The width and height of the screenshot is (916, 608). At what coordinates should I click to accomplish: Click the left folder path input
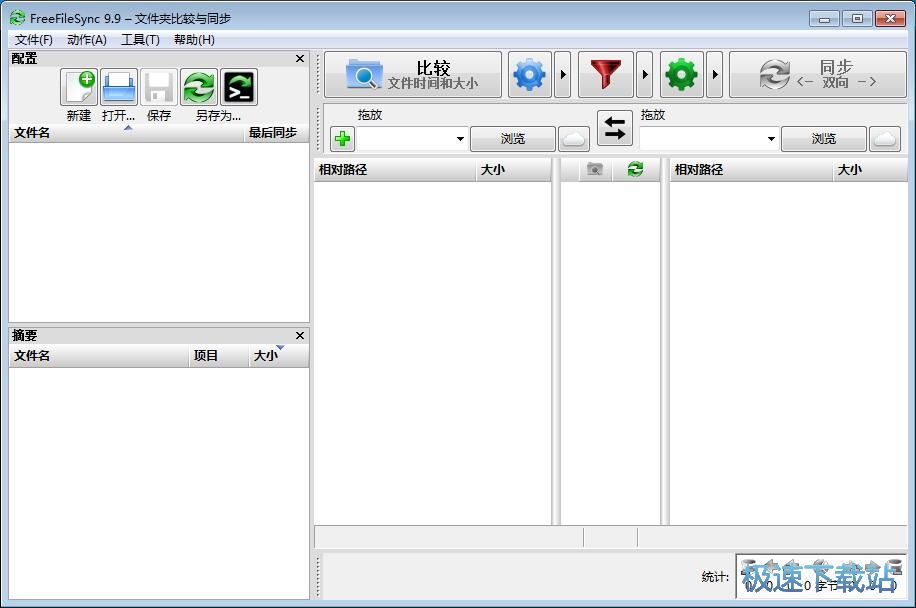405,139
